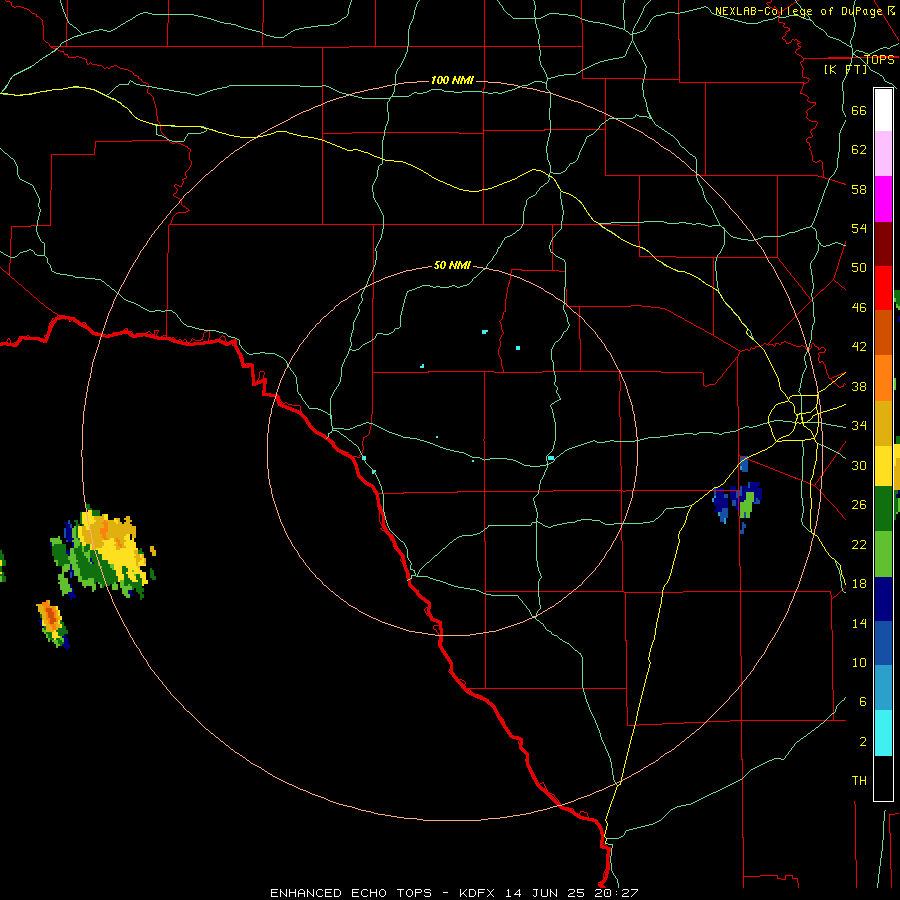Click legend value 2
Image resolution: width=900 pixels, height=900 pixels.
pyautogui.click(x=862, y=742)
